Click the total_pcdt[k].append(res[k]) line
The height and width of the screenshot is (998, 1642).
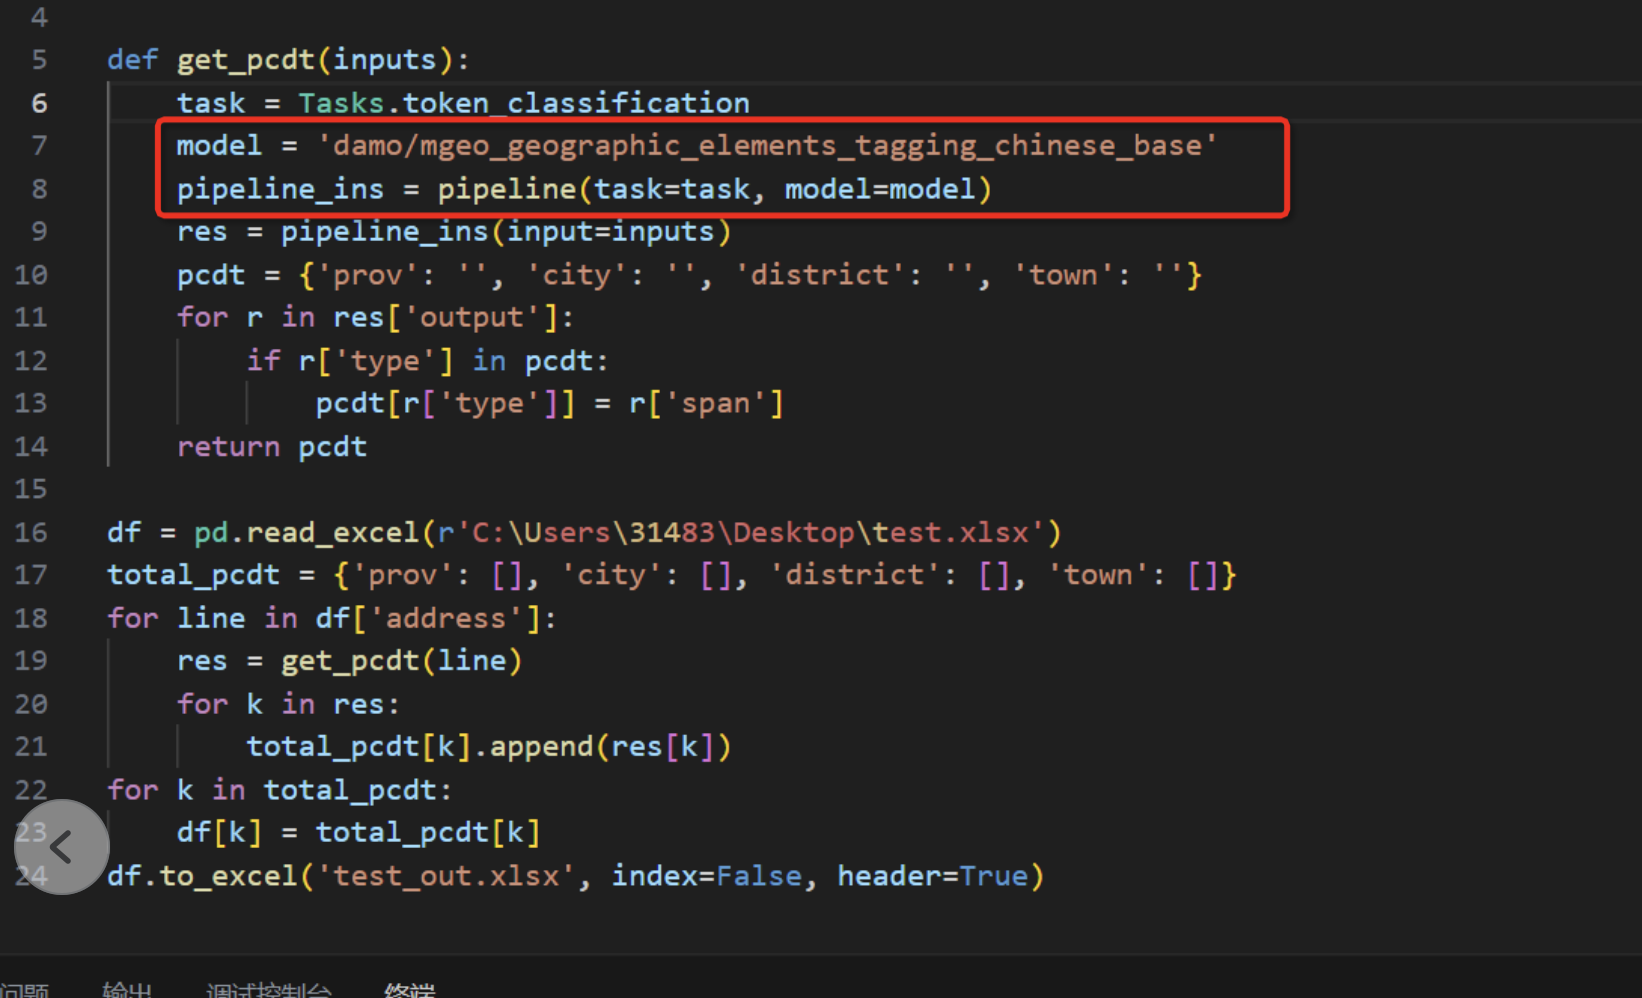click(x=489, y=747)
